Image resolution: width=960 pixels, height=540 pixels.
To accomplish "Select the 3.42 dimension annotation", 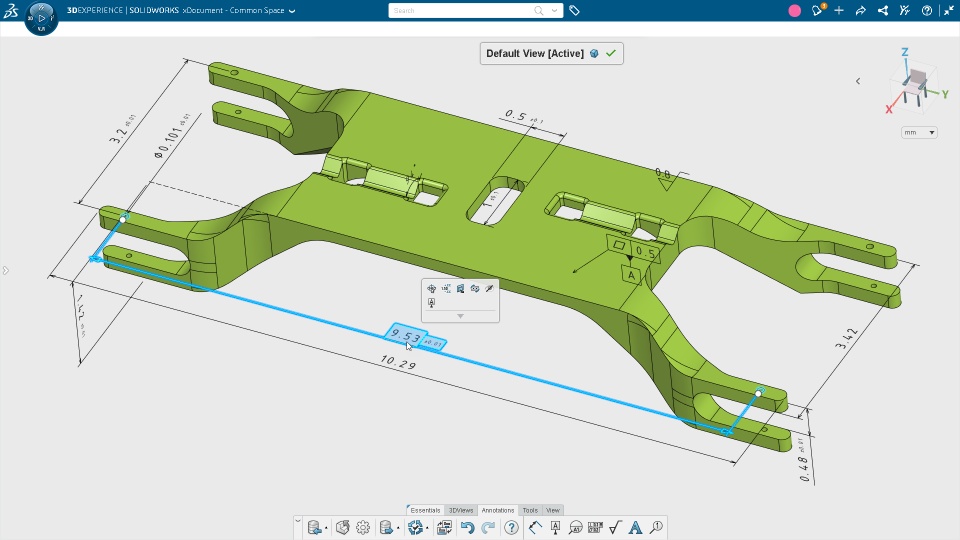I will click(846, 339).
